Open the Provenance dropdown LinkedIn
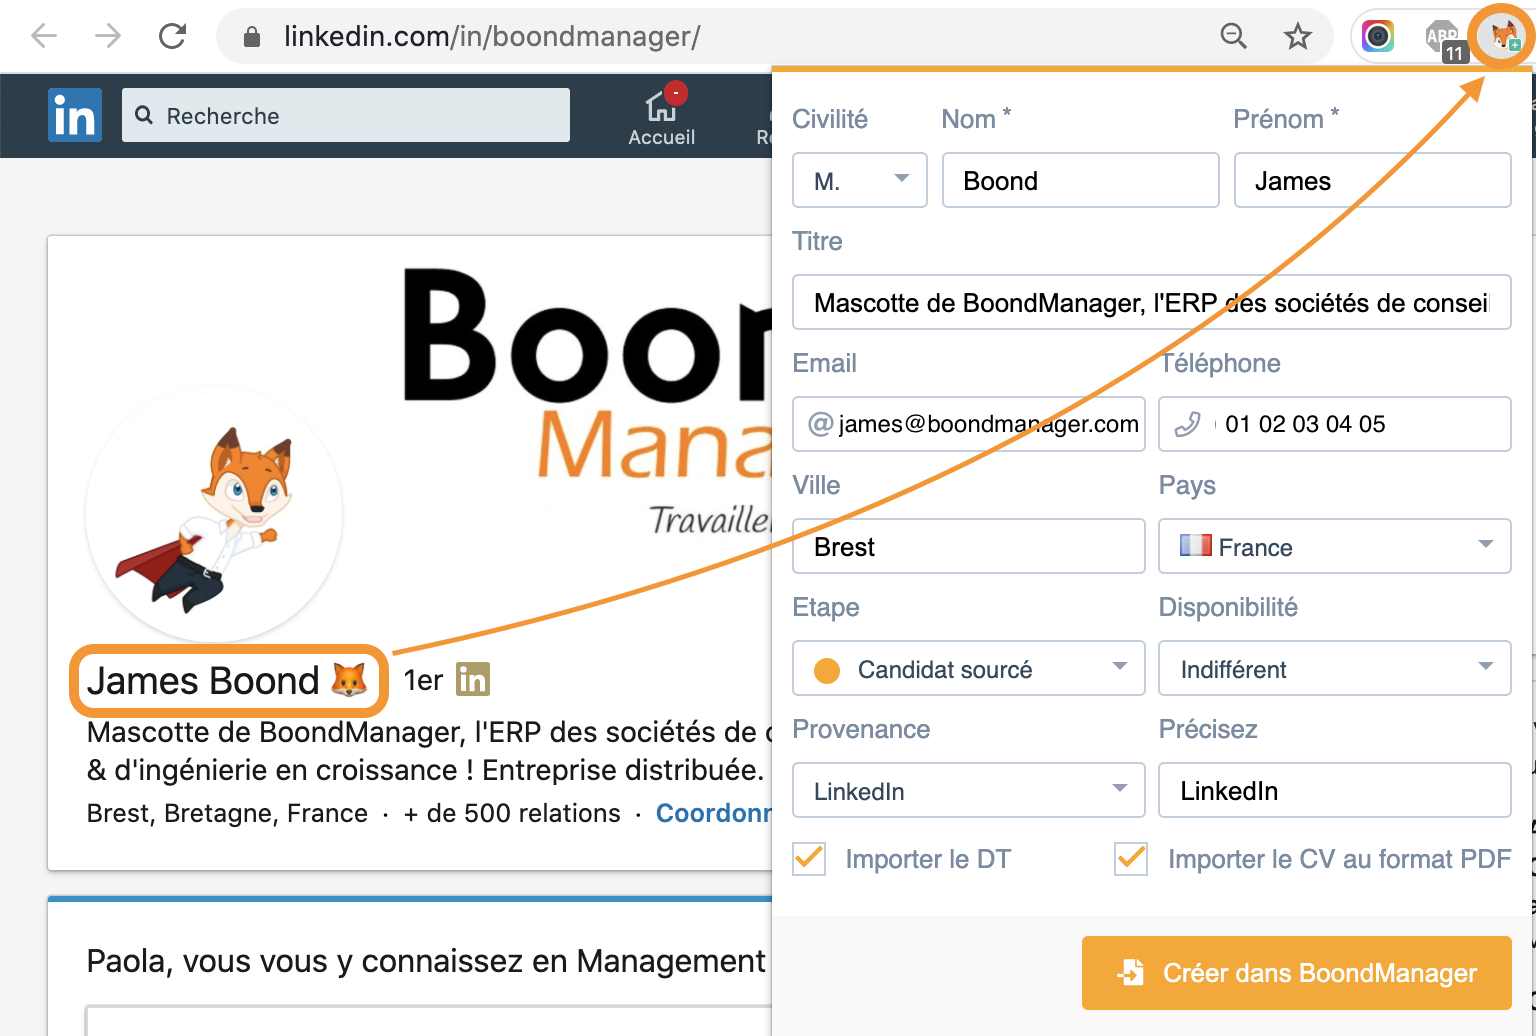Image resolution: width=1536 pixels, height=1036 pixels. pos(969,790)
